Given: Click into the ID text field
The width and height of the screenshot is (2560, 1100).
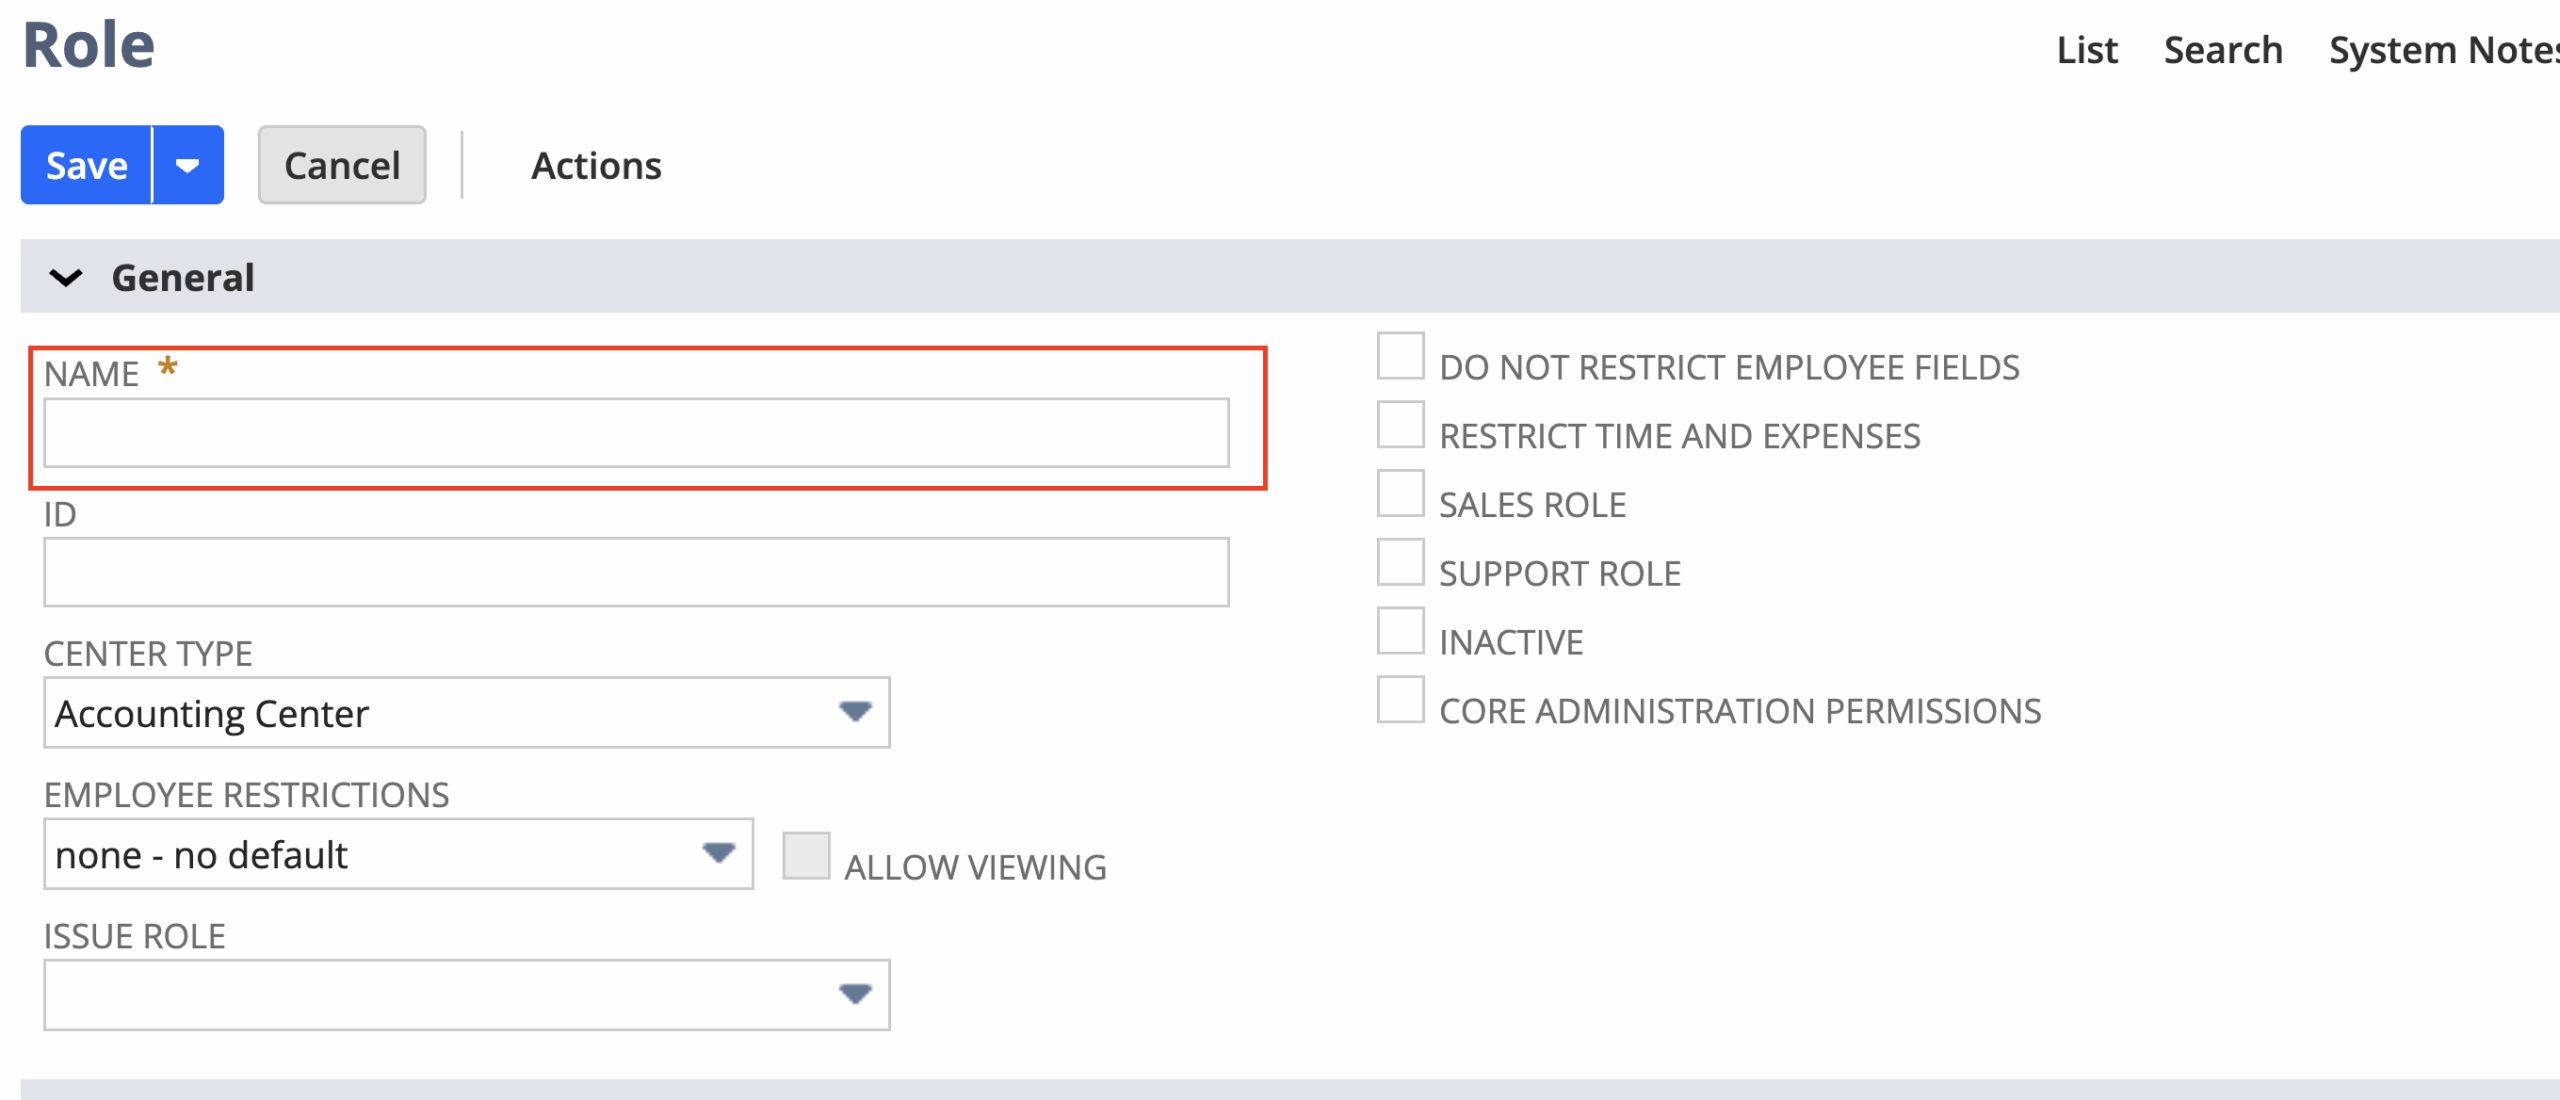Looking at the screenshot, I should coord(636,572).
